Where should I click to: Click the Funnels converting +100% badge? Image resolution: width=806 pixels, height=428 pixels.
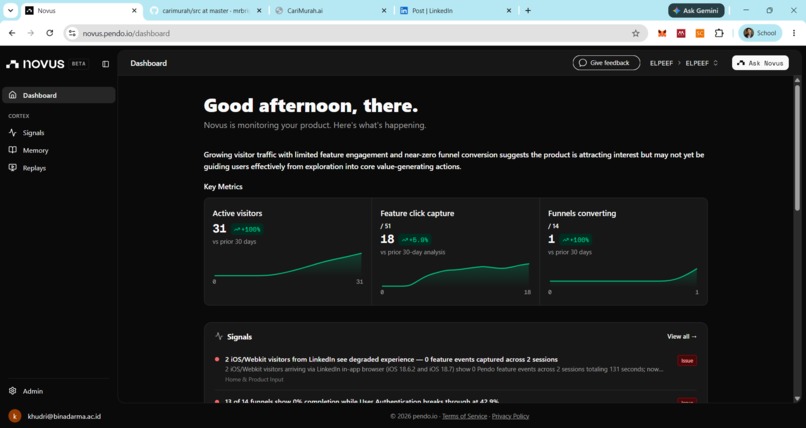click(576, 239)
